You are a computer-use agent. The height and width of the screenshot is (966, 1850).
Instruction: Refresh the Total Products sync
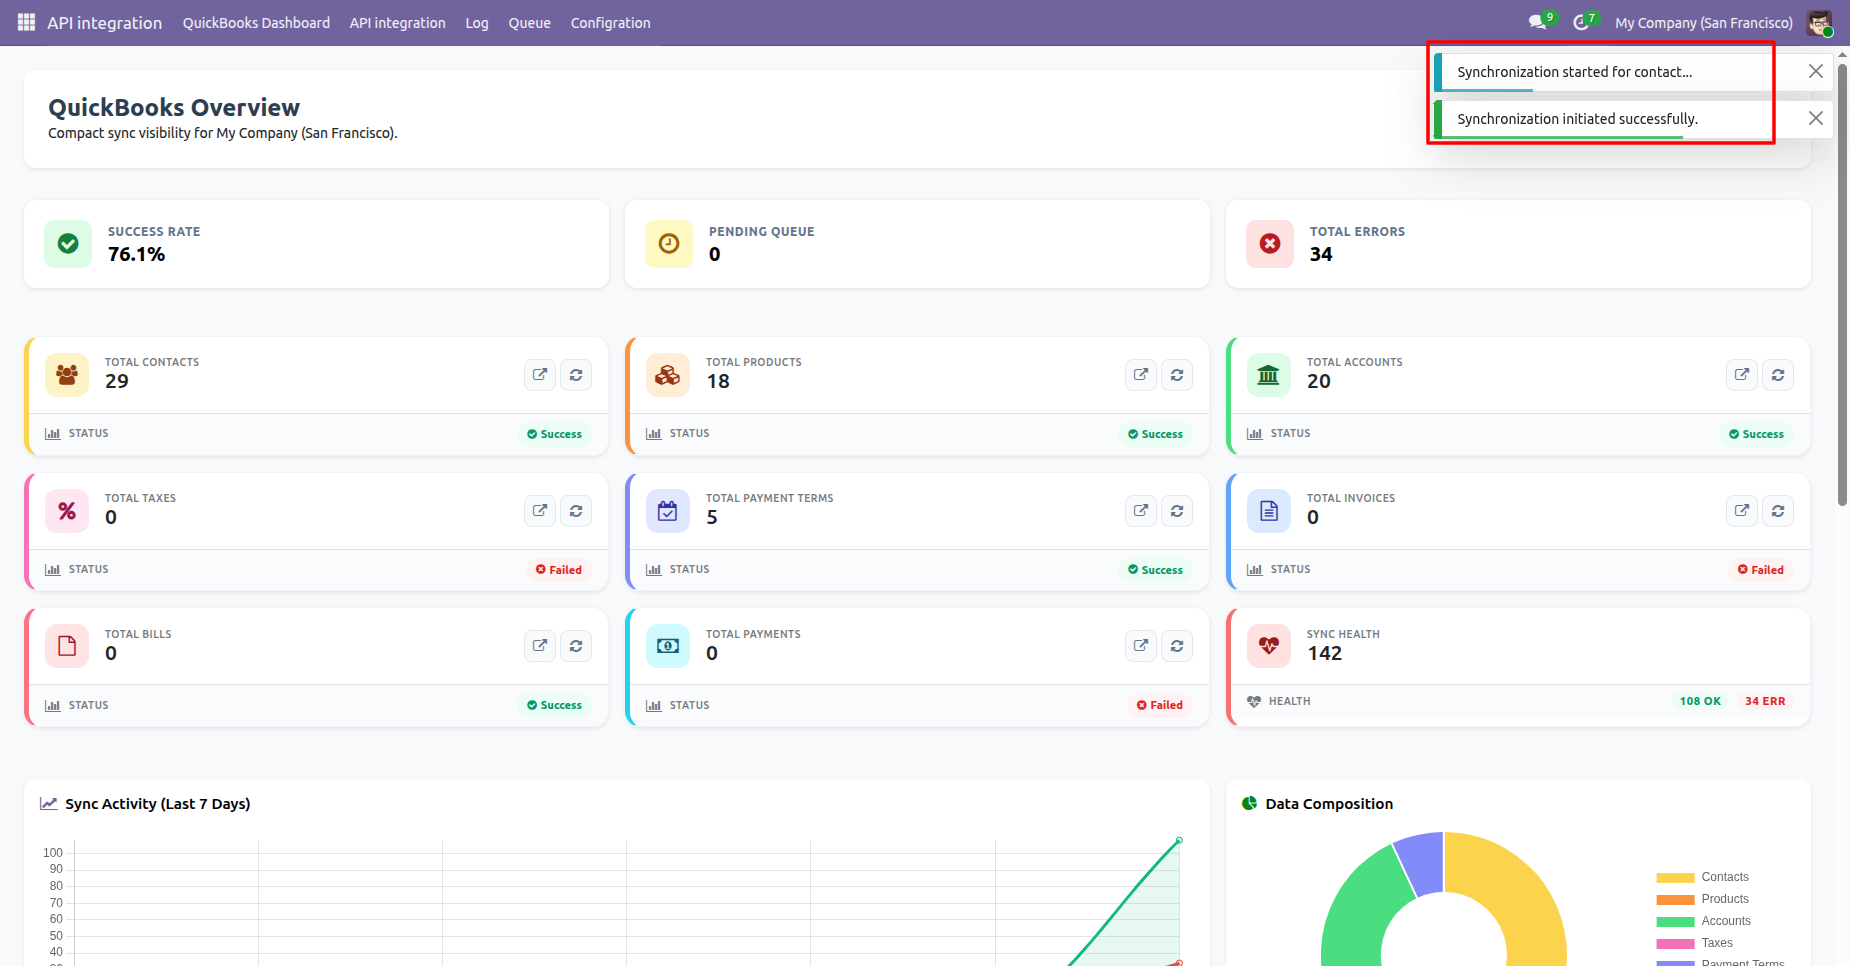pos(1177,375)
